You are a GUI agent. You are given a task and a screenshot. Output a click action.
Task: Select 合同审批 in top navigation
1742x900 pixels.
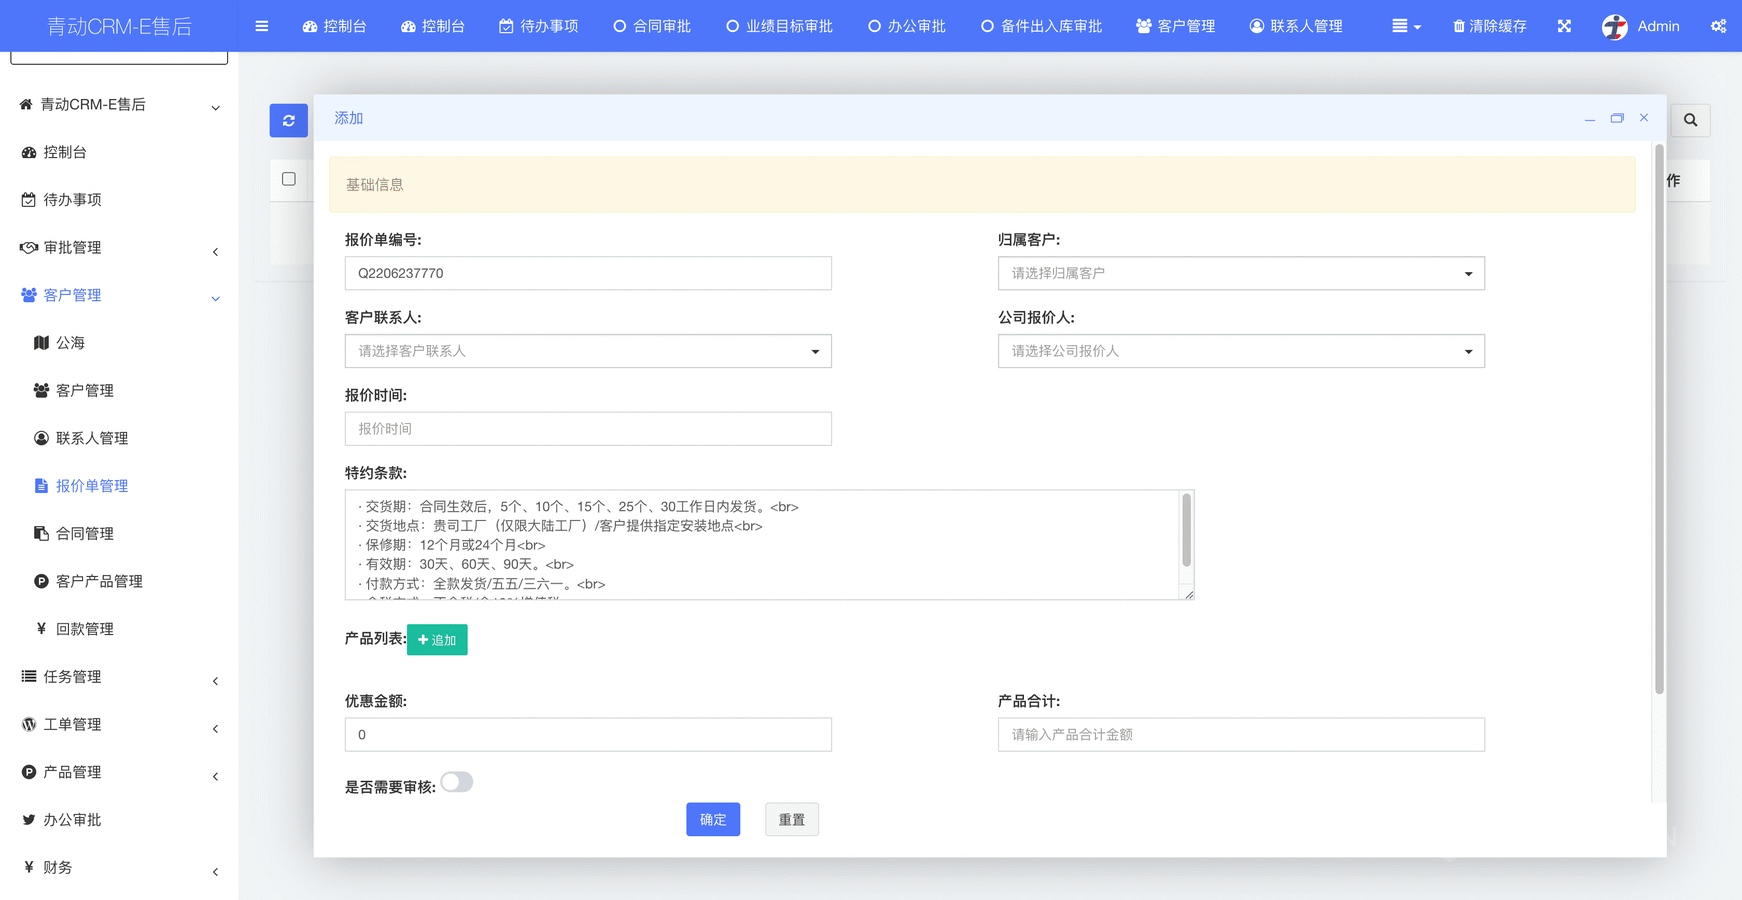[652, 26]
